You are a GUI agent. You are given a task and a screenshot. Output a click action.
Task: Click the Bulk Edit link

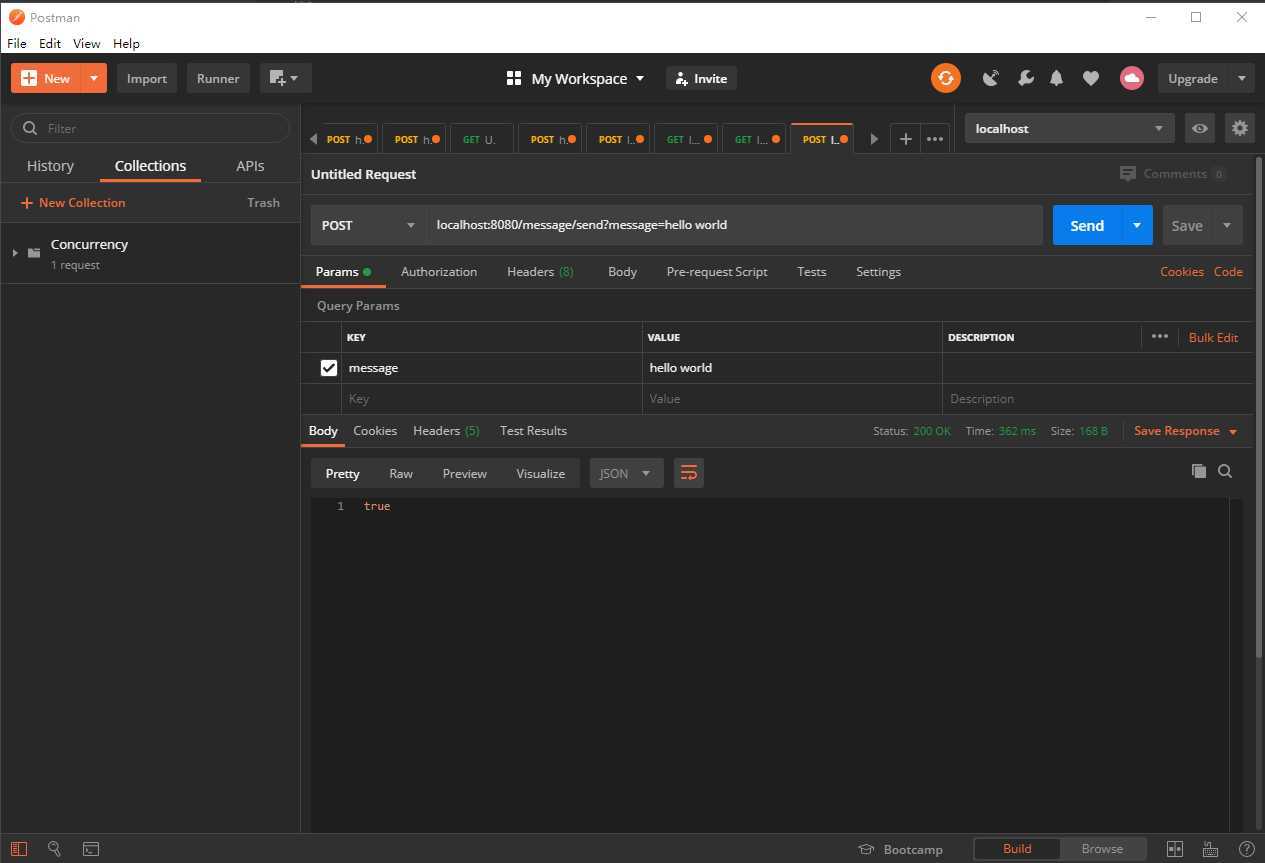click(x=1213, y=337)
